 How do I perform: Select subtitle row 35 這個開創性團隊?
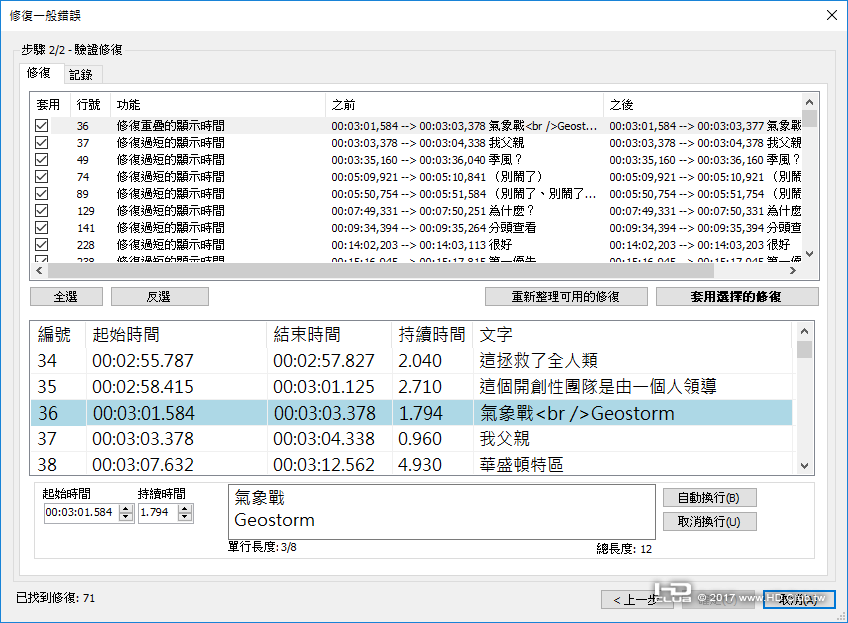pos(412,387)
